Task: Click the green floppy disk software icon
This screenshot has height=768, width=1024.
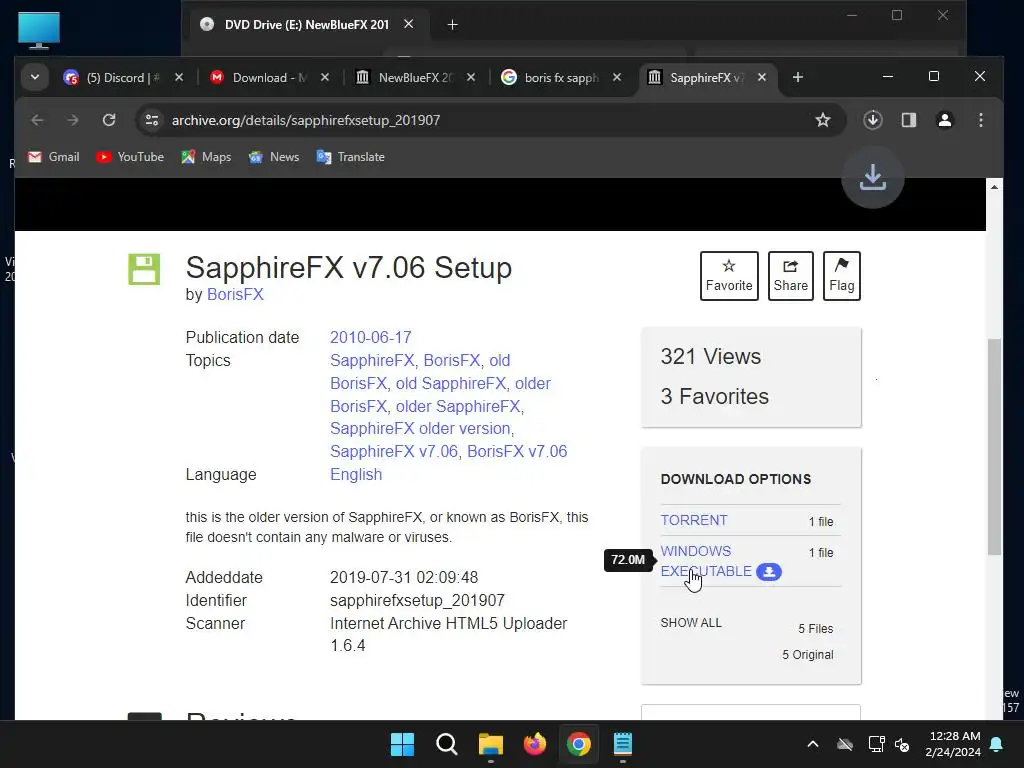Action: [144, 269]
